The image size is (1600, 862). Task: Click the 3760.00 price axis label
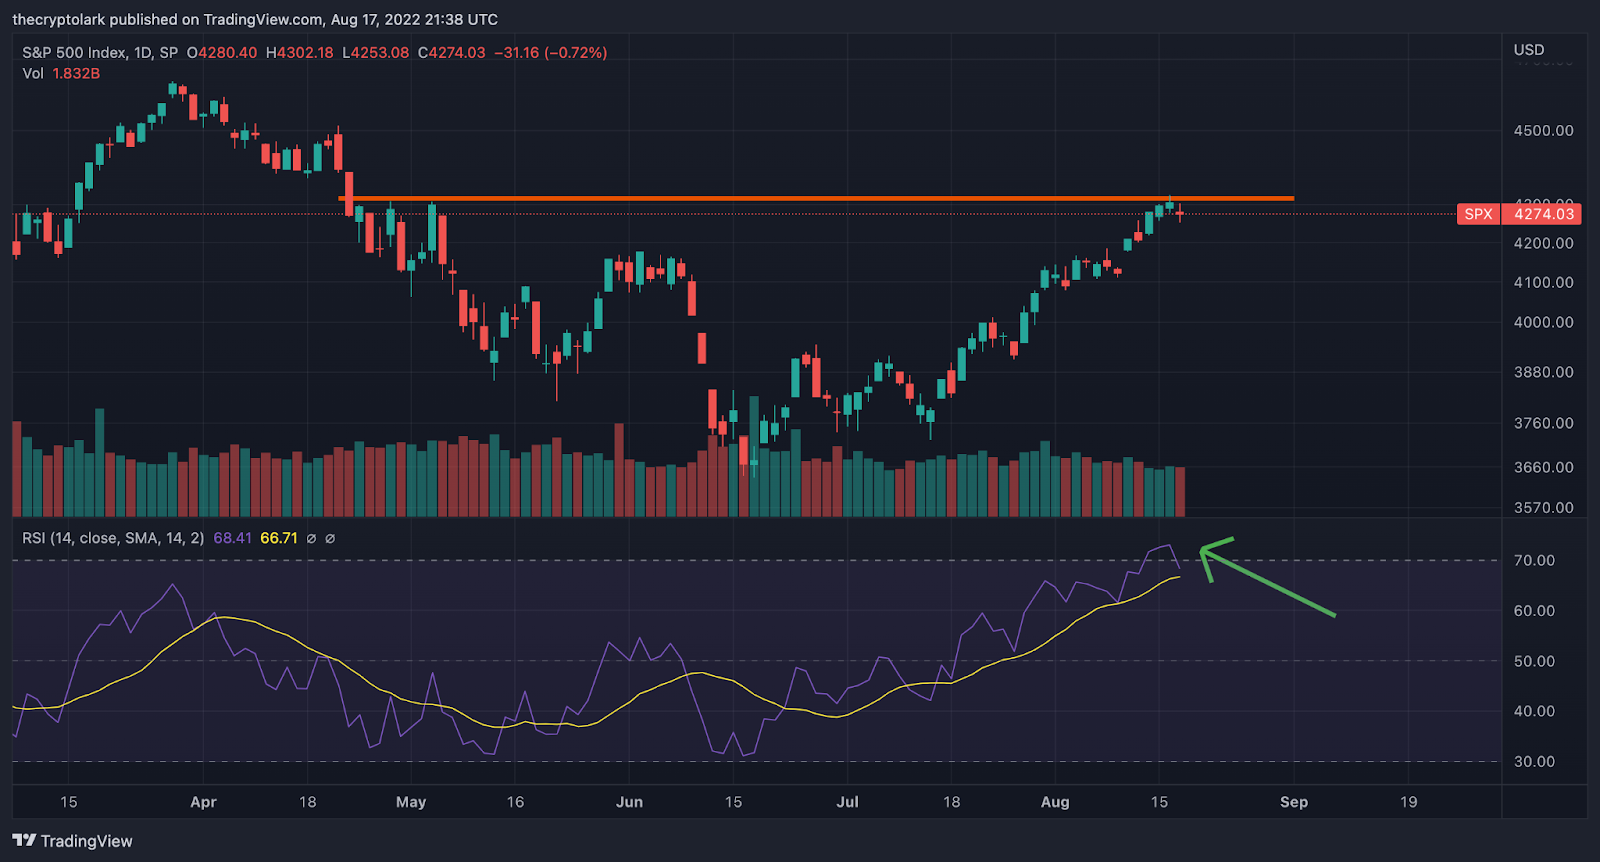tap(1544, 423)
